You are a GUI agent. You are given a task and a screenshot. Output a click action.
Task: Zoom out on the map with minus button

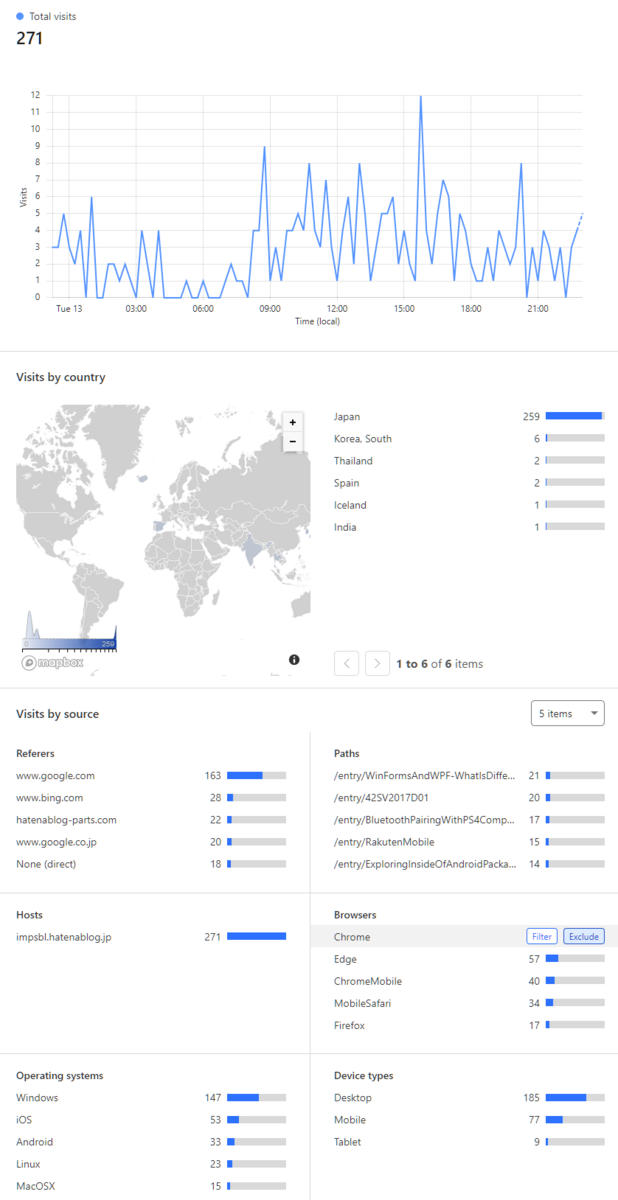tap(292, 441)
